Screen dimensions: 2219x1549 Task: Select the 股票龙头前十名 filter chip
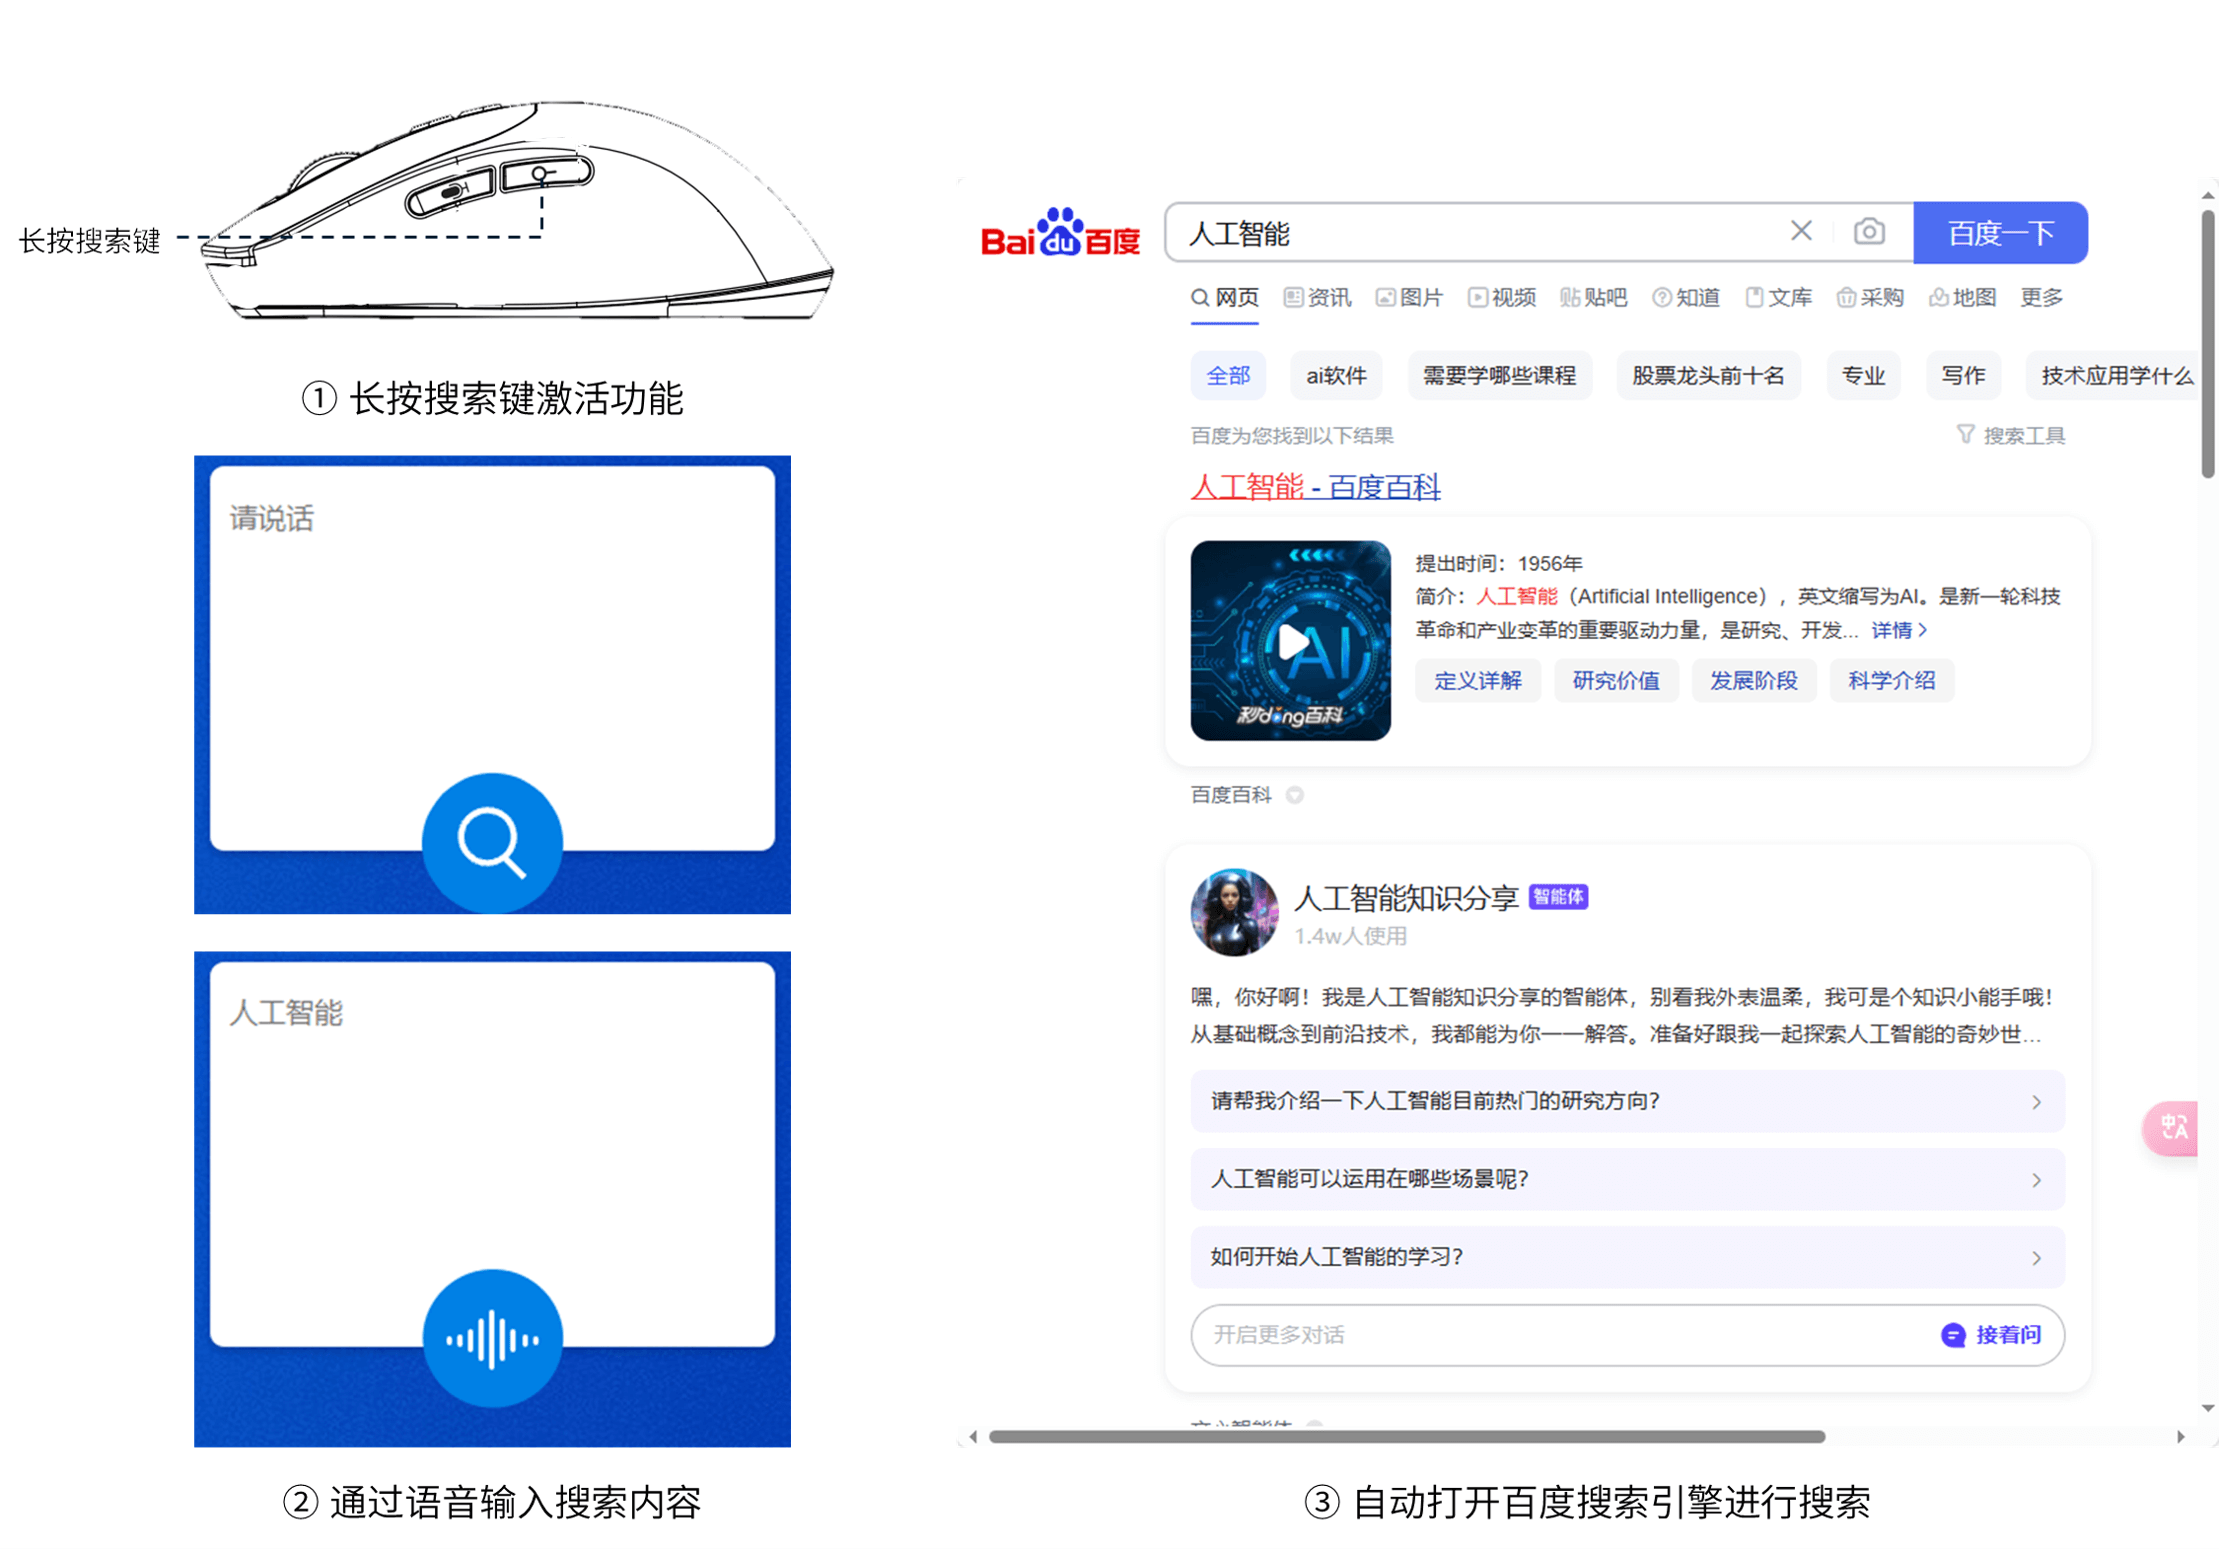pyautogui.click(x=1708, y=375)
